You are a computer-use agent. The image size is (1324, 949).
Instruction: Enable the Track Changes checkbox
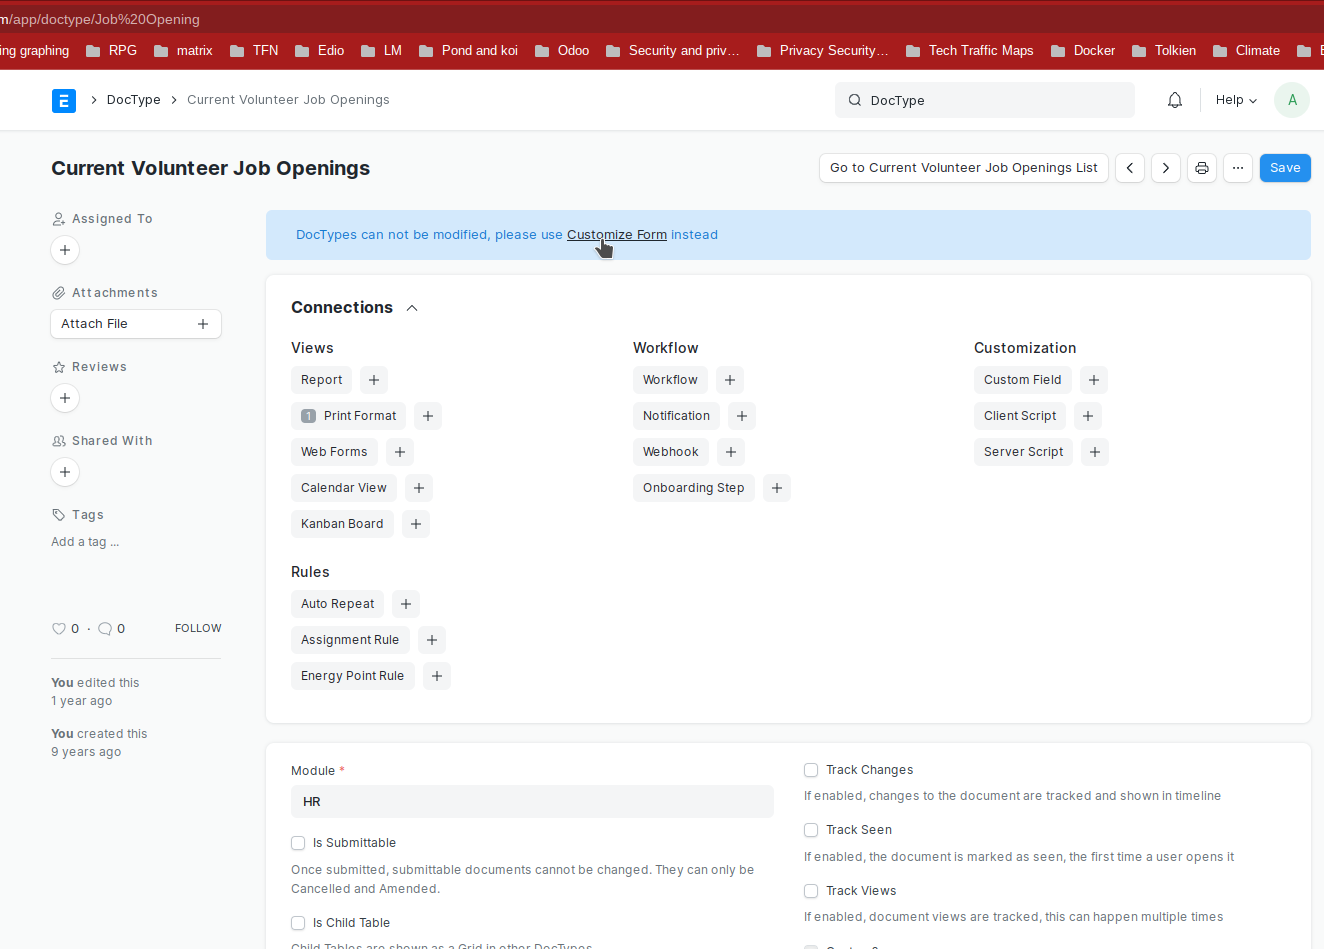click(811, 770)
